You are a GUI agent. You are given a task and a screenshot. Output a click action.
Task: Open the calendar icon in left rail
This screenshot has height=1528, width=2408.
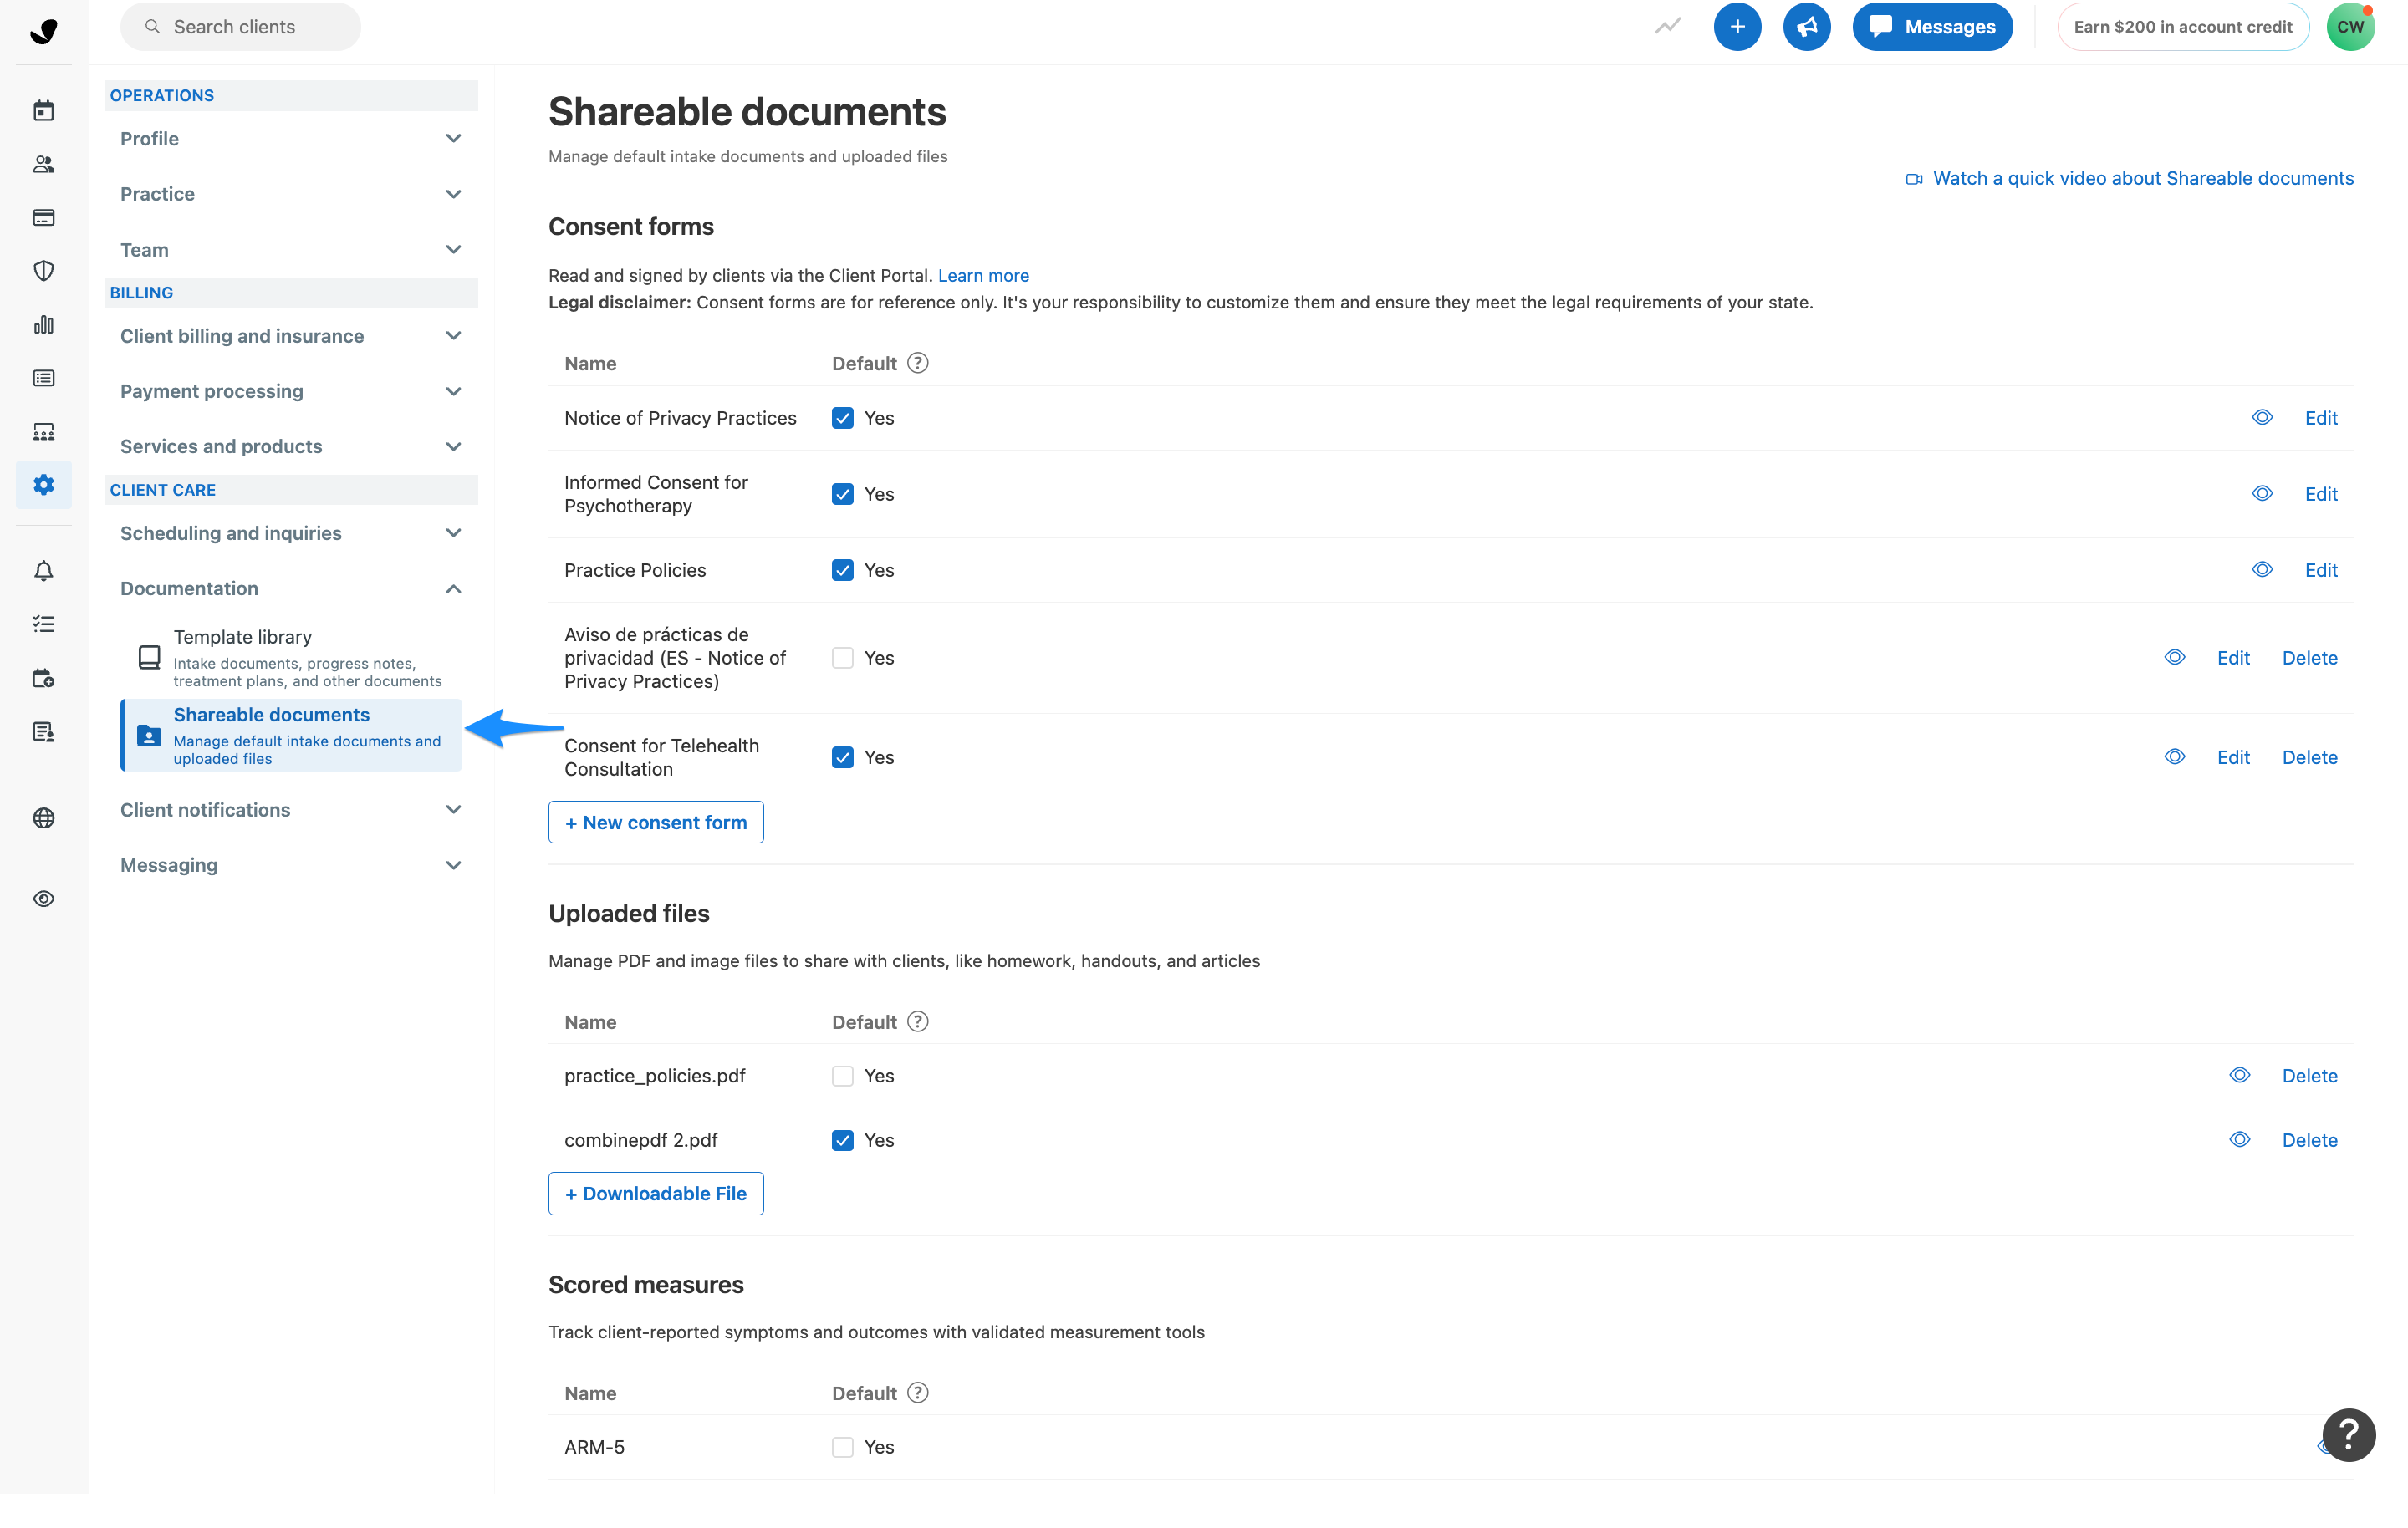[43, 110]
